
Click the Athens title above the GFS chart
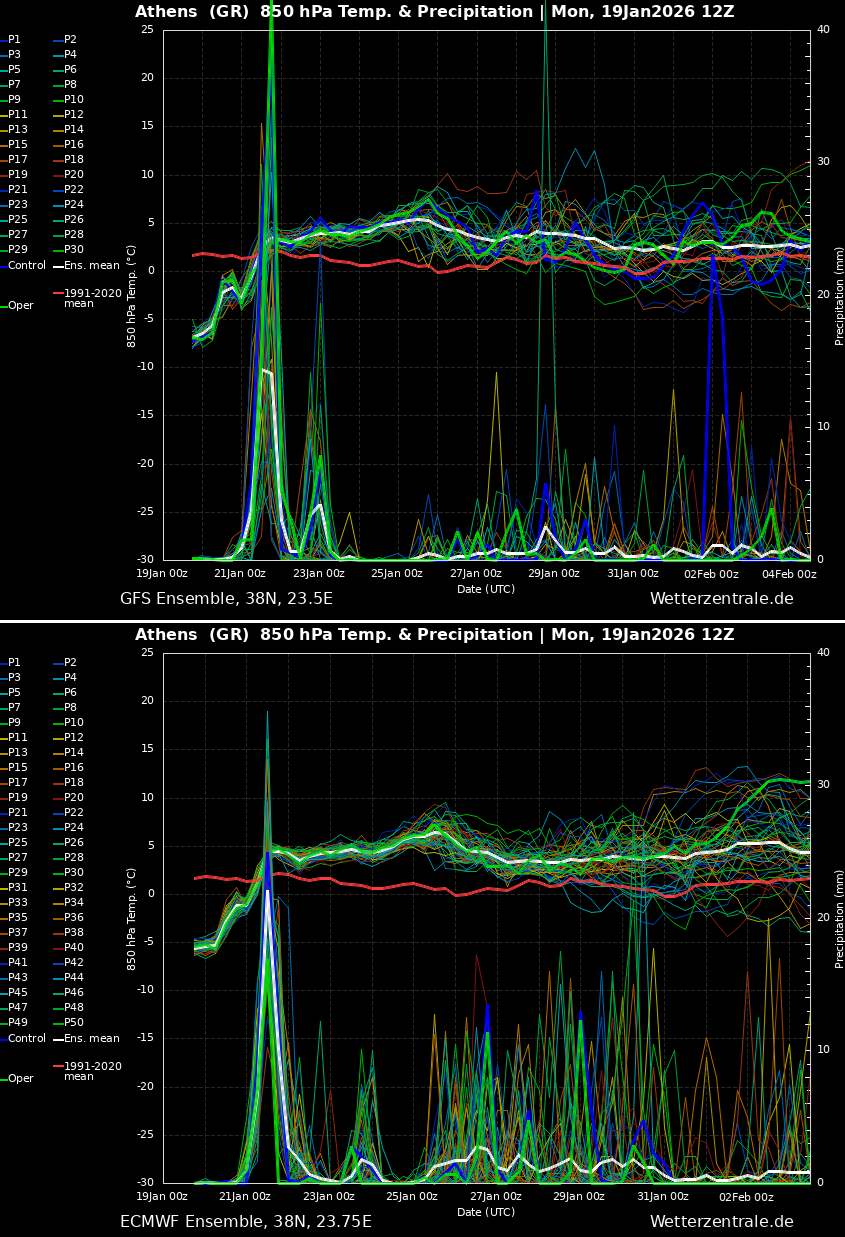pyautogui.click(x=434, y=12)
